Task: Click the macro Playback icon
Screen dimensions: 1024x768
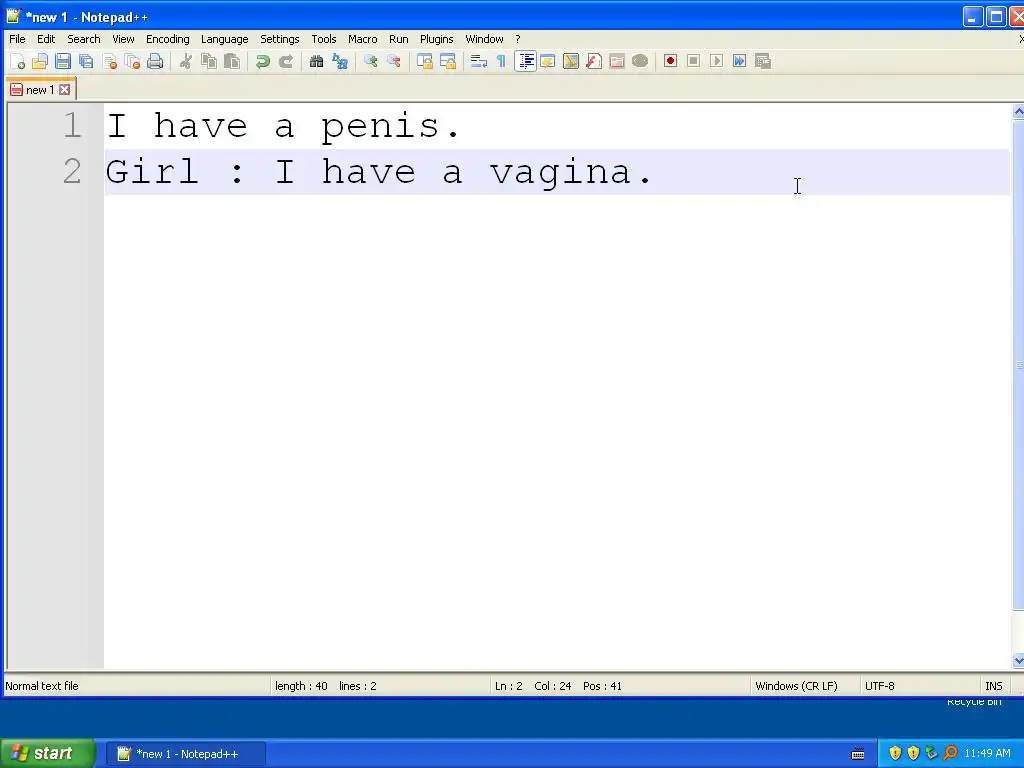Action: point(716,61)
